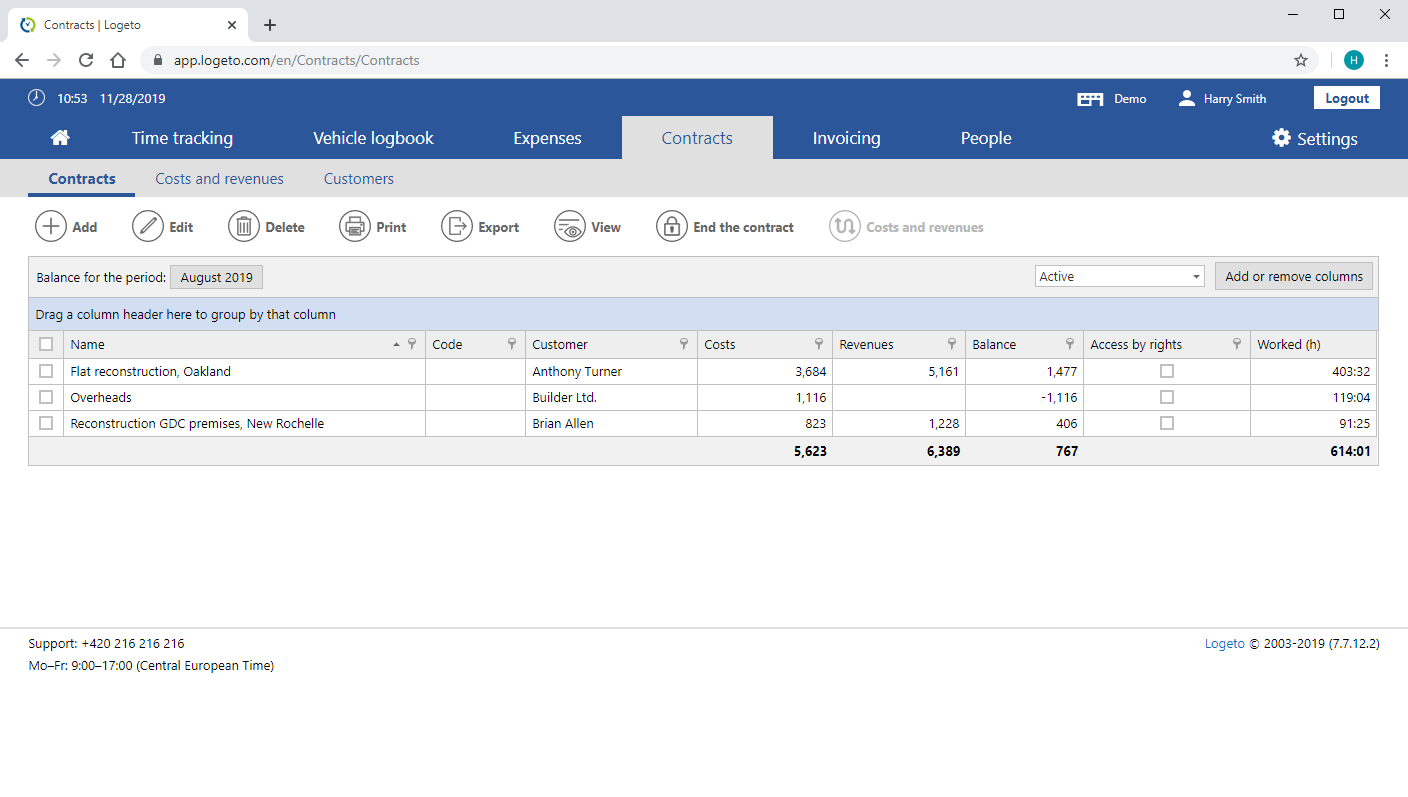Open the Revenues column filter pin

pyautogui.click(x=952, y=344)
